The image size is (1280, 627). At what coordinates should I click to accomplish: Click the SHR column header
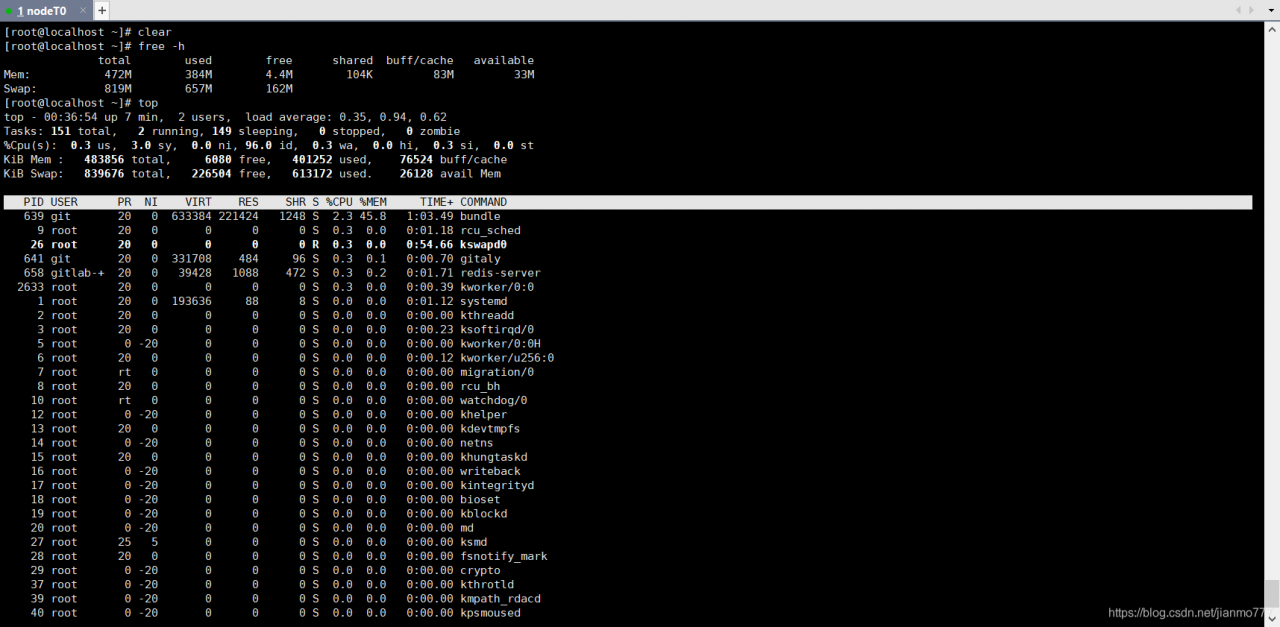click(x=296, y=202)
